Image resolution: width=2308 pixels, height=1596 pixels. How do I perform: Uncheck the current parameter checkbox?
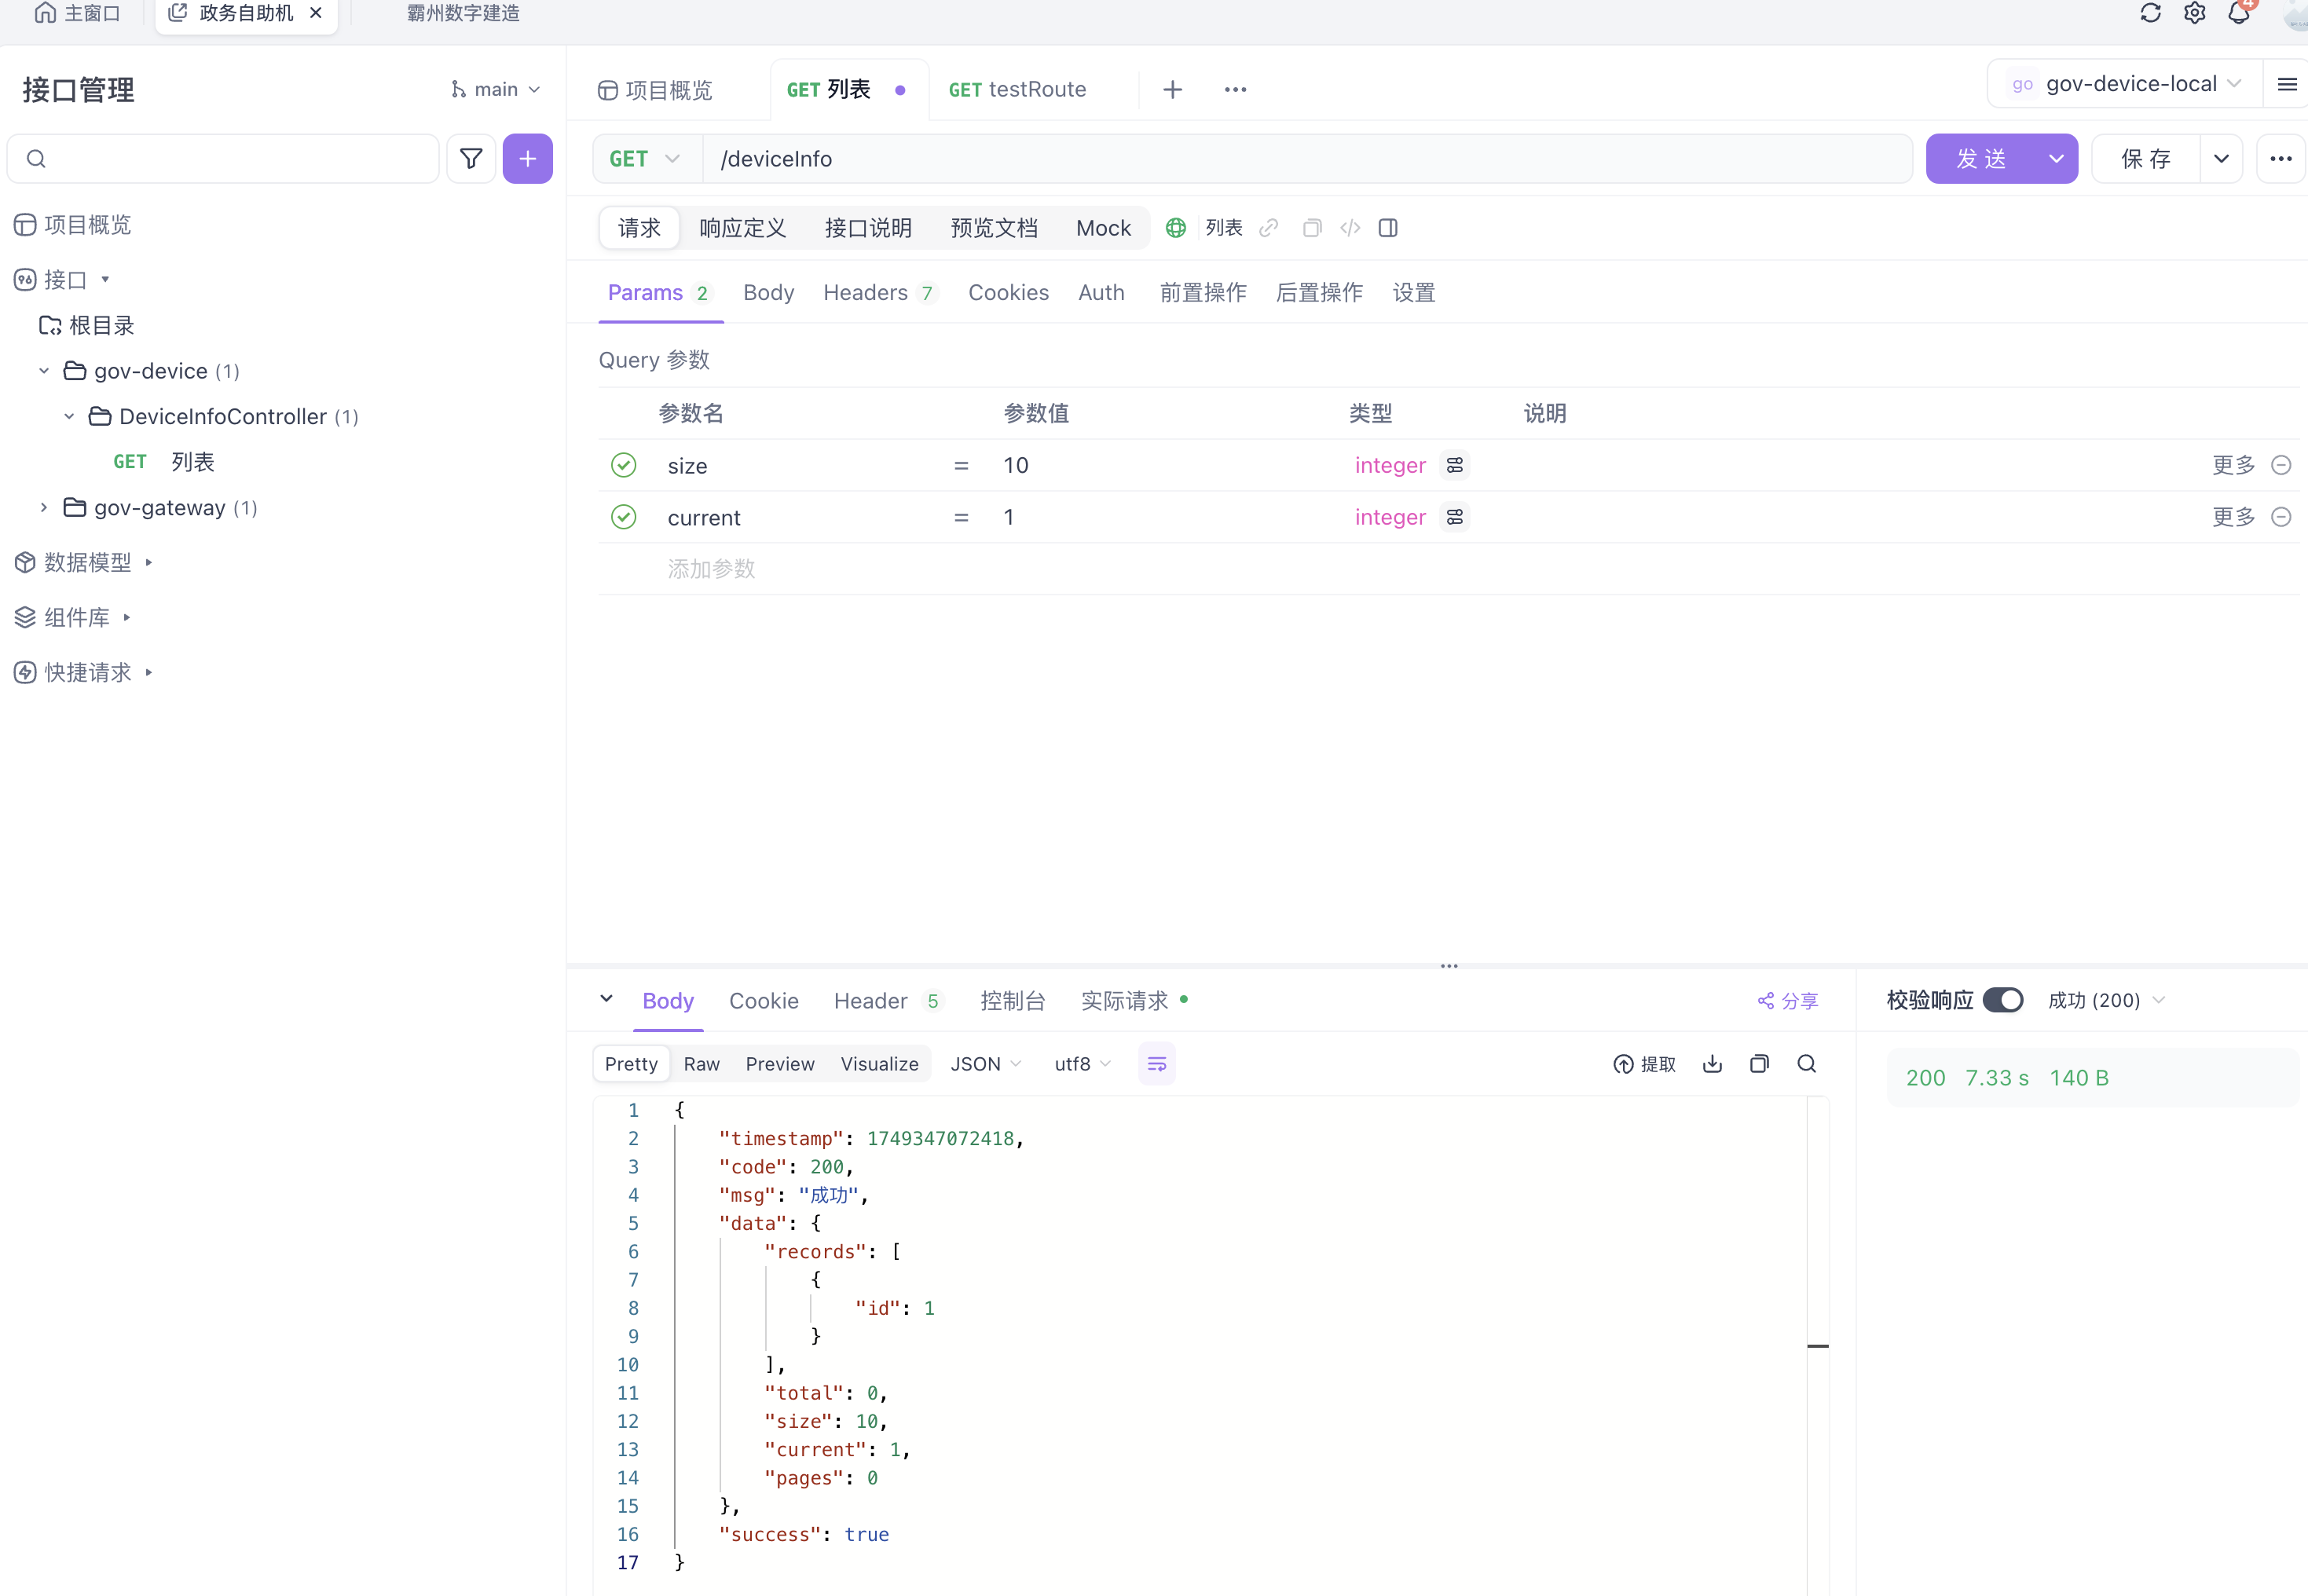click(623, 517)
